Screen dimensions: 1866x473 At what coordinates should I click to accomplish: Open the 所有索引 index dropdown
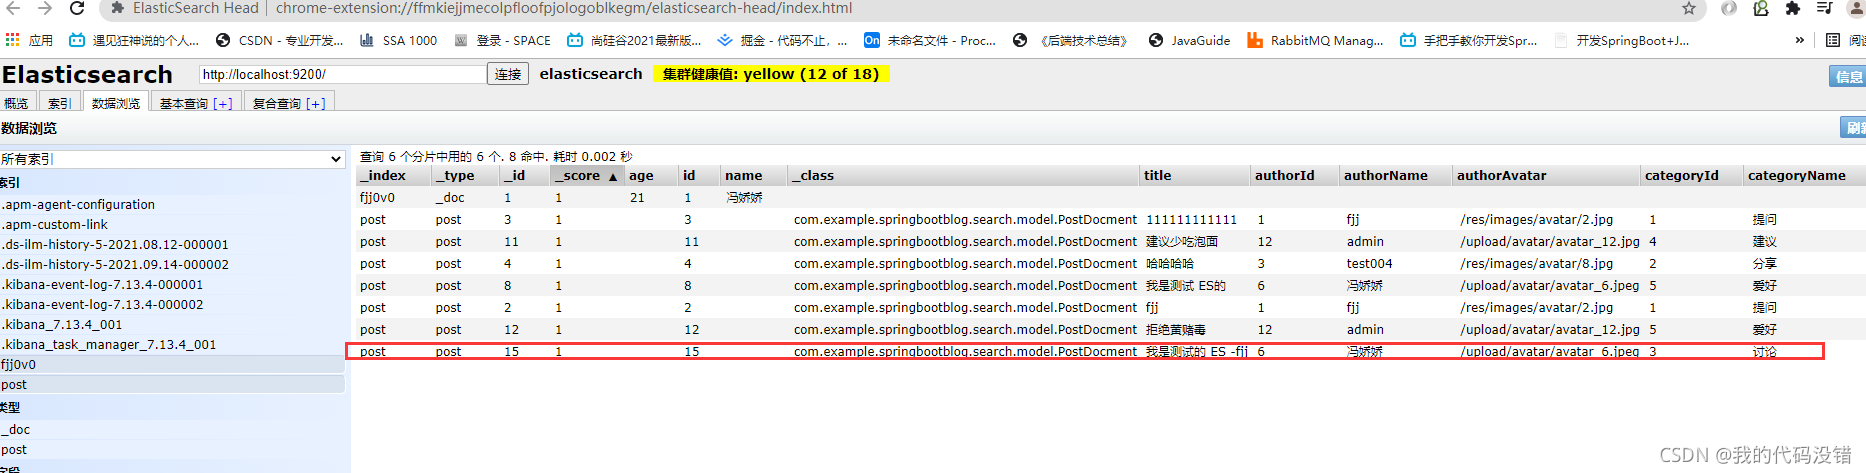pyautogui.click(x=172, y=159)
